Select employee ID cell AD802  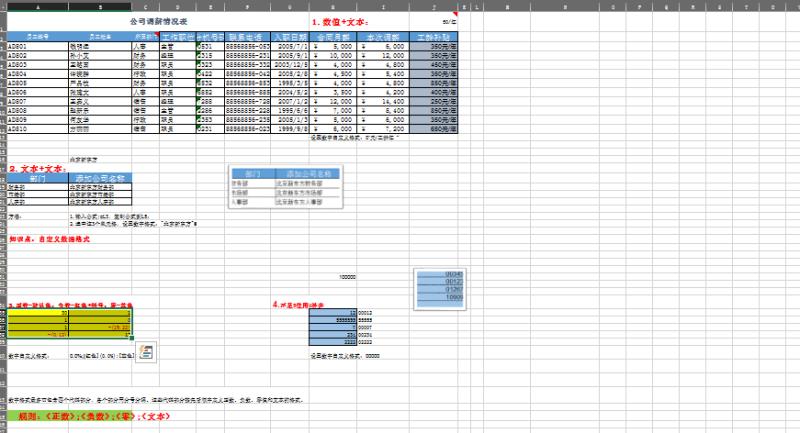point(38,55)
